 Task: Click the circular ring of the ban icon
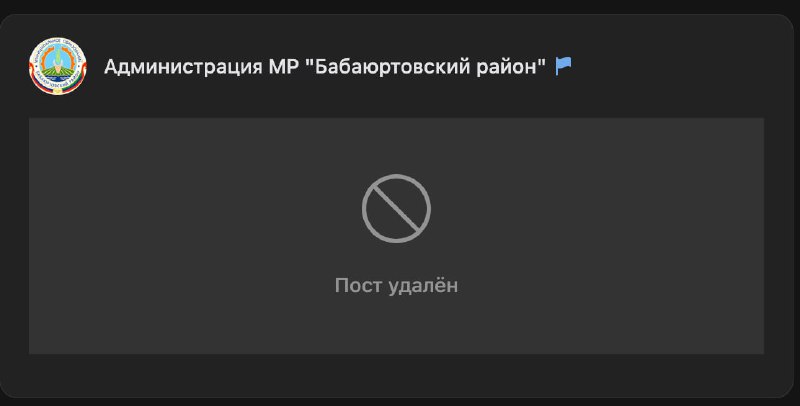tap(396, 177)
